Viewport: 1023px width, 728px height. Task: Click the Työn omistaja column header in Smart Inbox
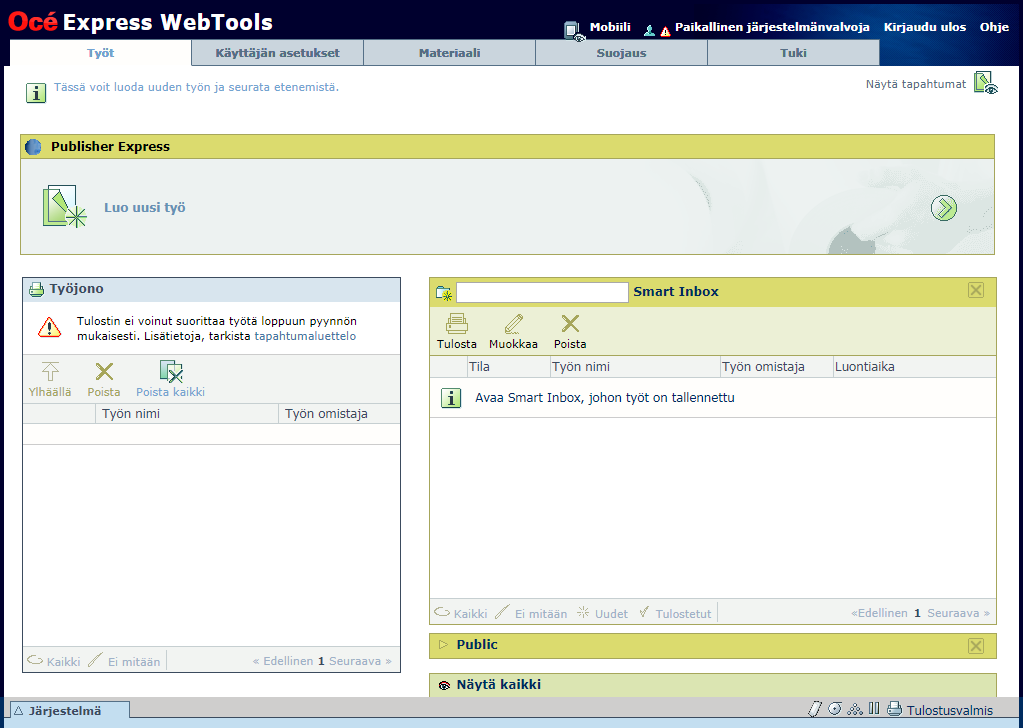pos(776,367)
